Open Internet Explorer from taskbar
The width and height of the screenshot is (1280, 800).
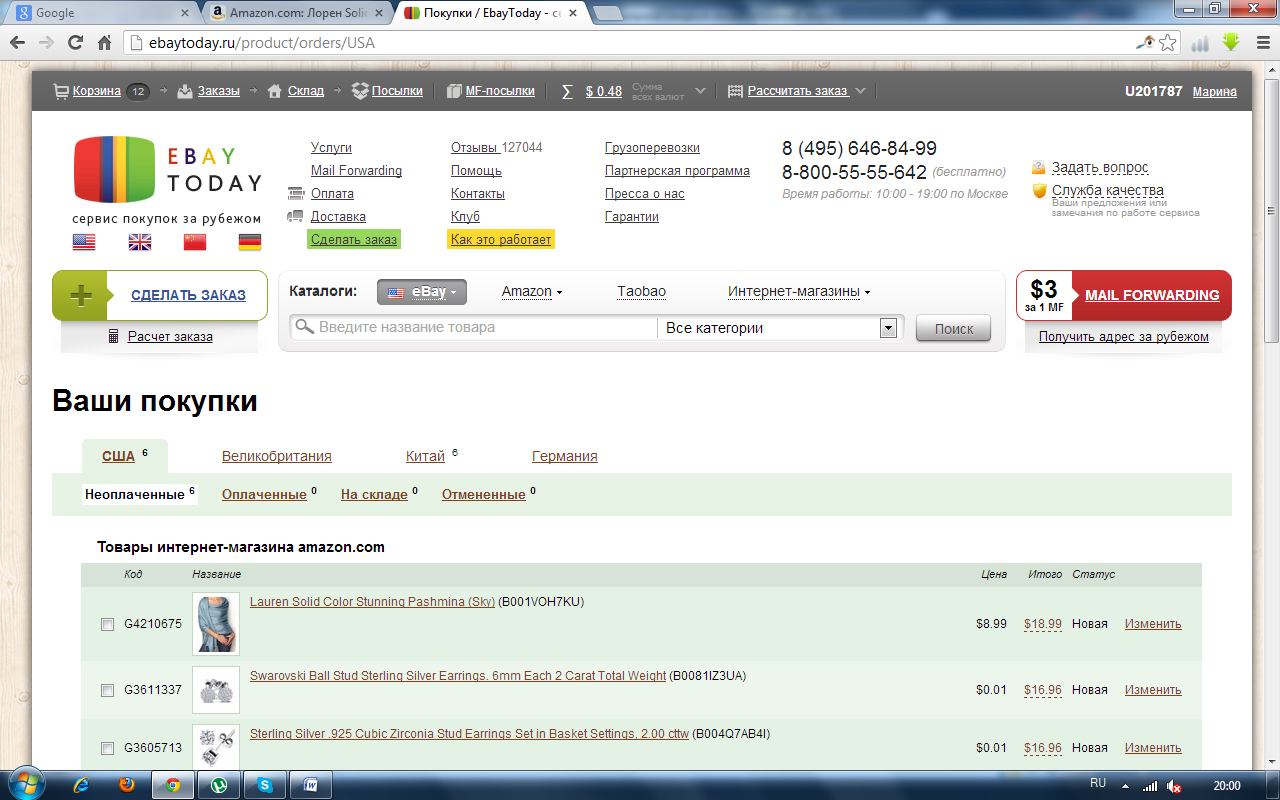click(83, 785)
